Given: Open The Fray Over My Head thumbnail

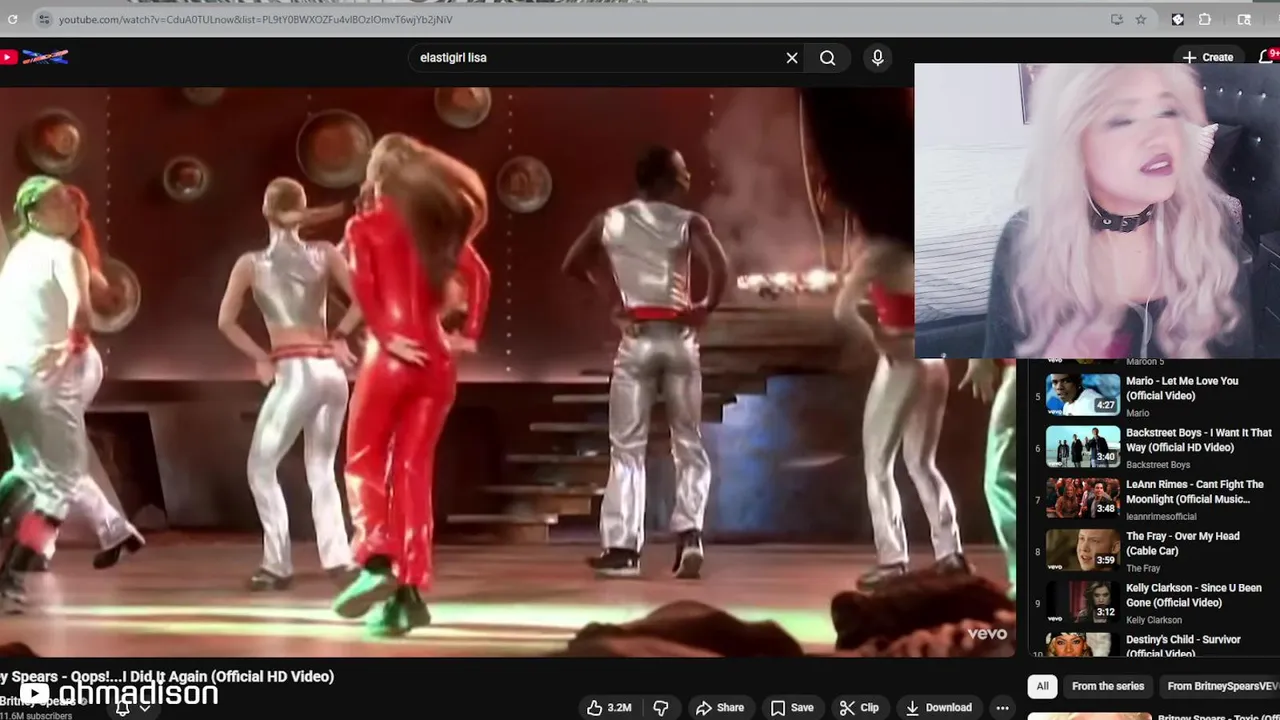Looking at the screenshot, I should coord(1083,549).
